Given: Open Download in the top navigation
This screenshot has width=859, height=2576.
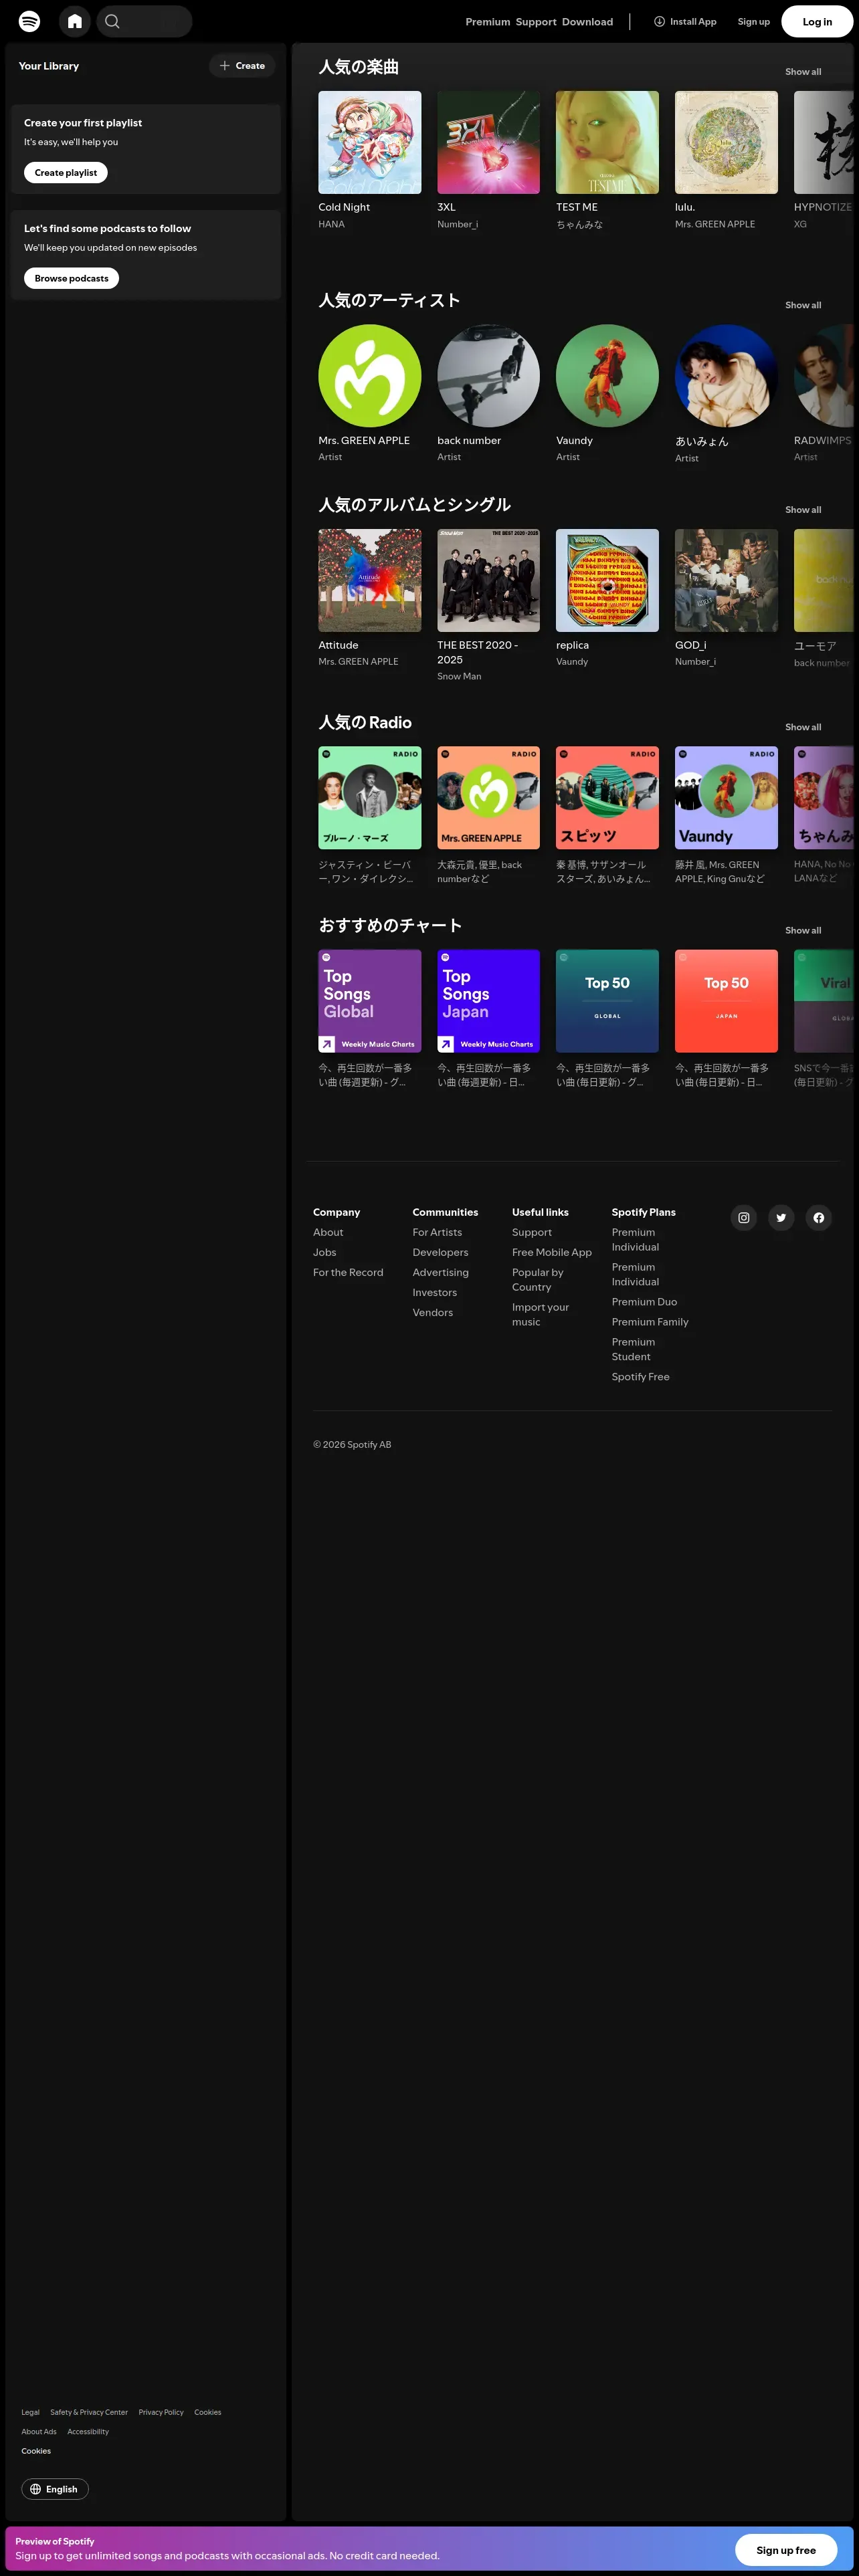Looking at the screenshot, I should click(x=588, y=22).
